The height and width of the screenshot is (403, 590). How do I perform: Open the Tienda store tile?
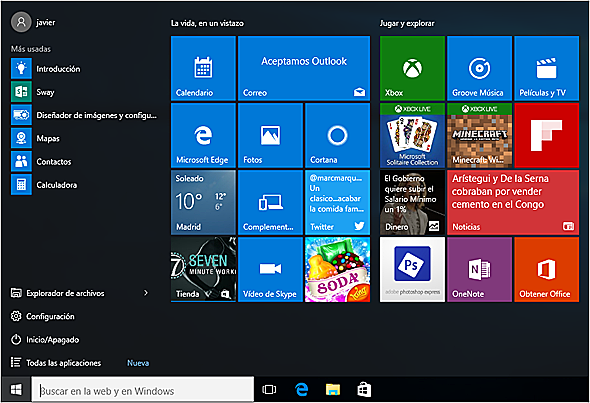[x=203, y=269]
